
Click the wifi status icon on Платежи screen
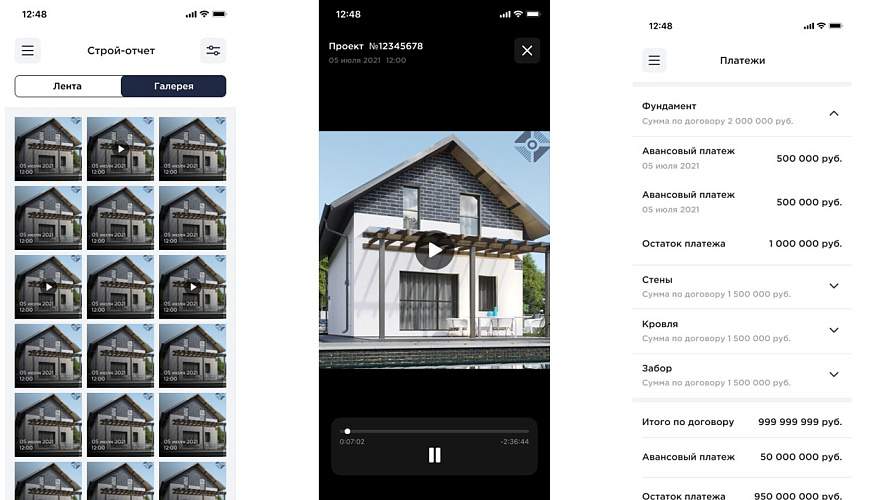821,26
